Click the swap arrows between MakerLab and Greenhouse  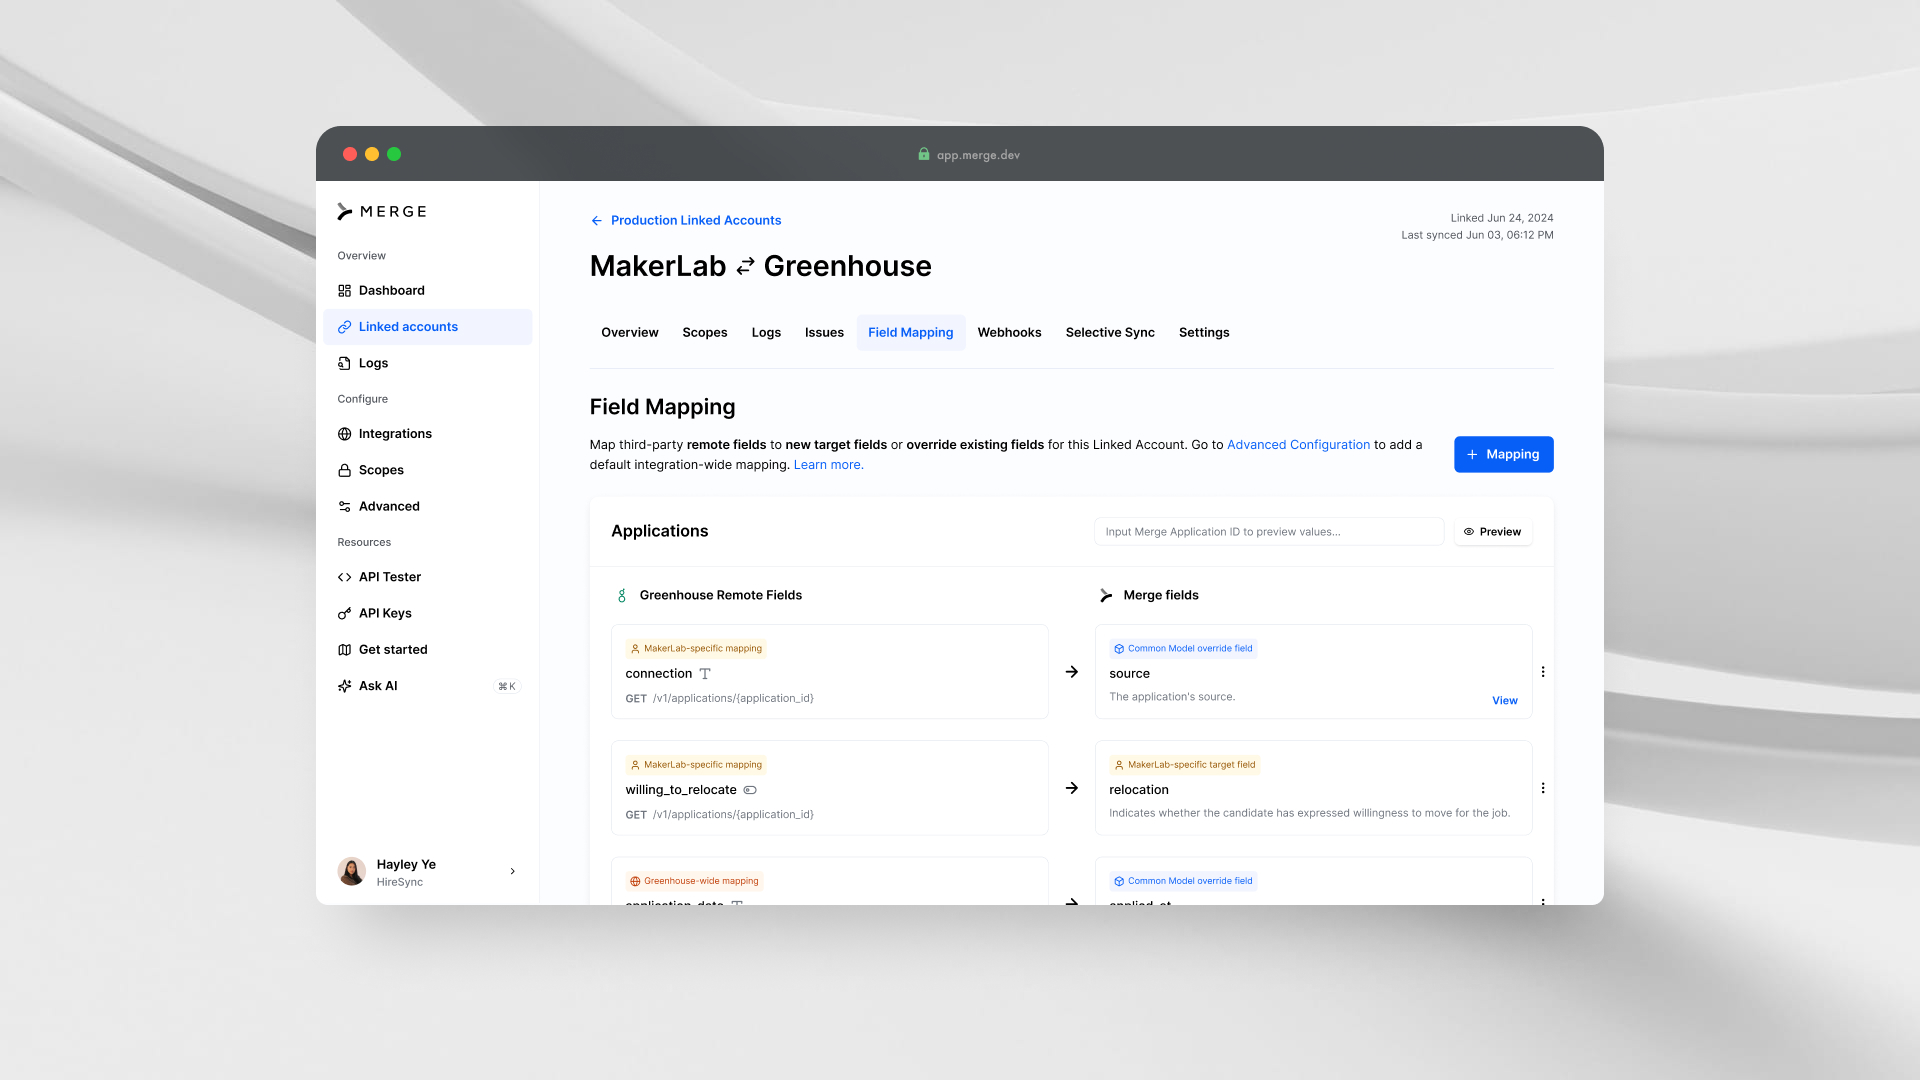[745, 267]
